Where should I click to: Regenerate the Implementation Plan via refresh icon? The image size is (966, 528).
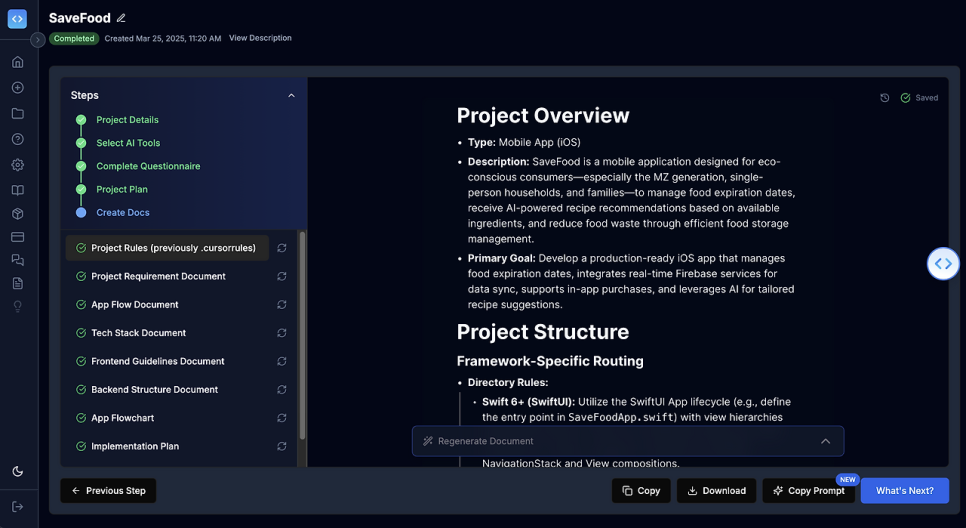click(282, 446)
